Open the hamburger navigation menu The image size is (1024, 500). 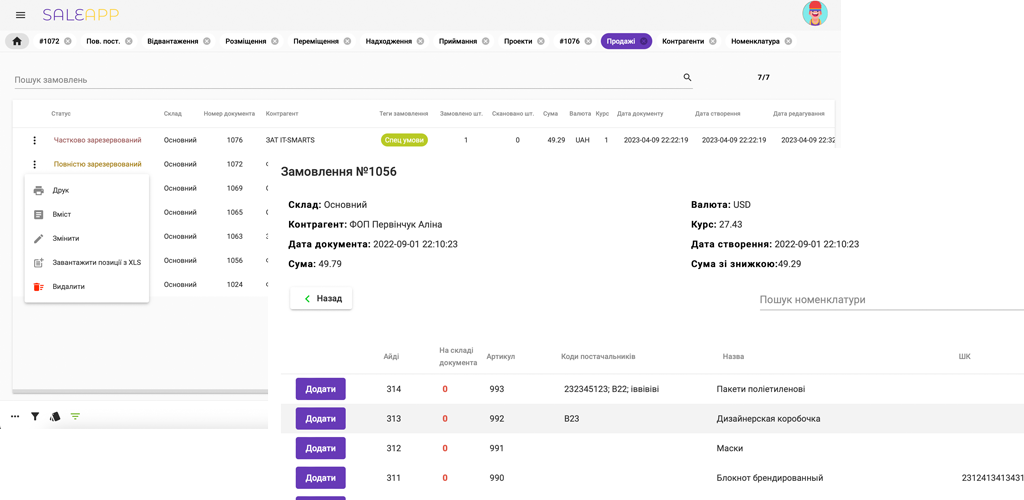[20, 15]
